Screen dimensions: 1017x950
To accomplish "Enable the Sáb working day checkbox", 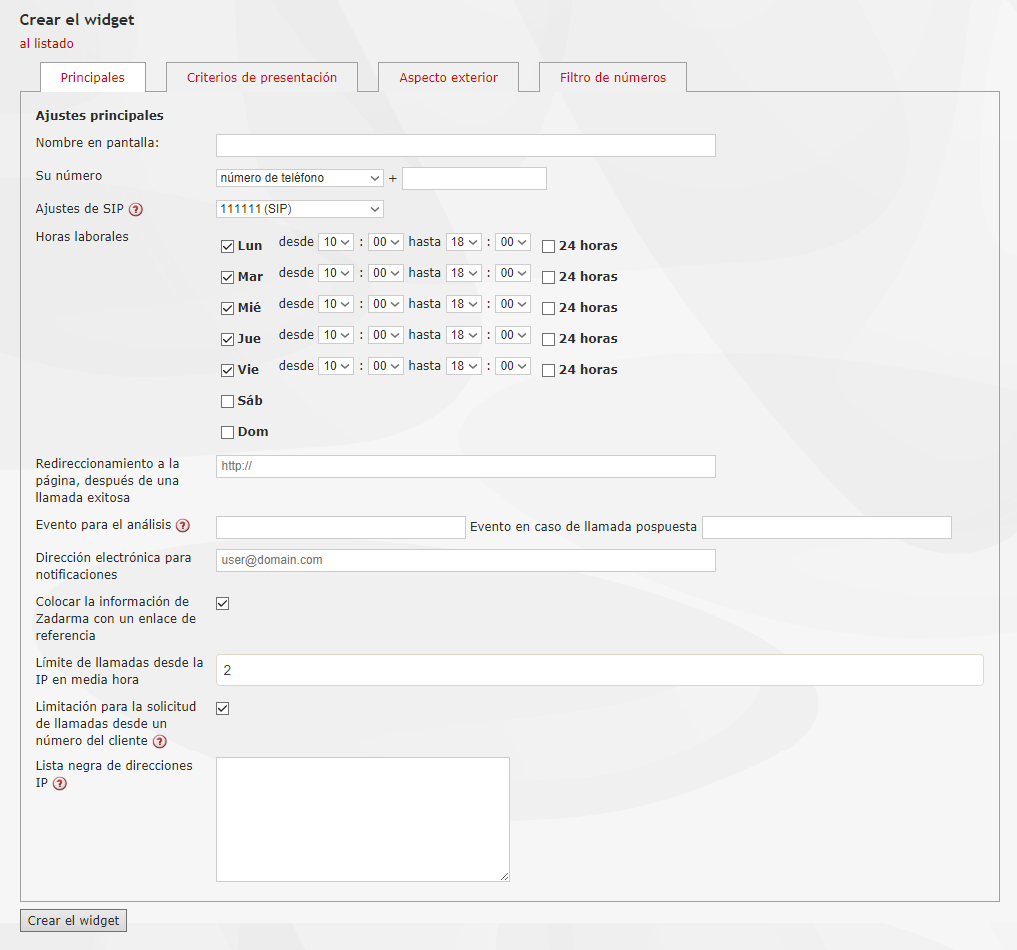I will point(227,401).
